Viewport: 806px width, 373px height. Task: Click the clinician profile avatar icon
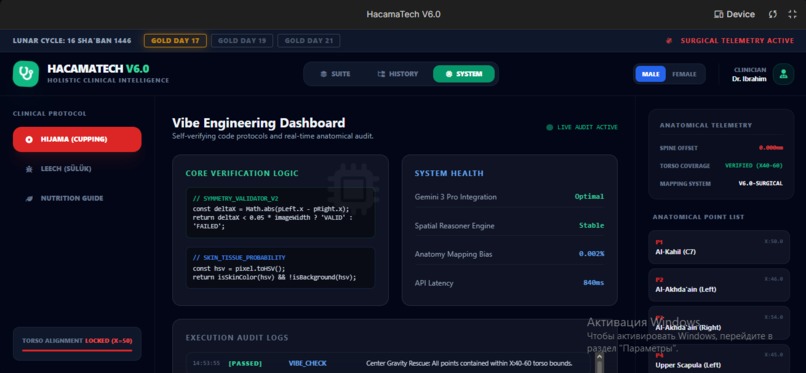click(x=783, y=74)
